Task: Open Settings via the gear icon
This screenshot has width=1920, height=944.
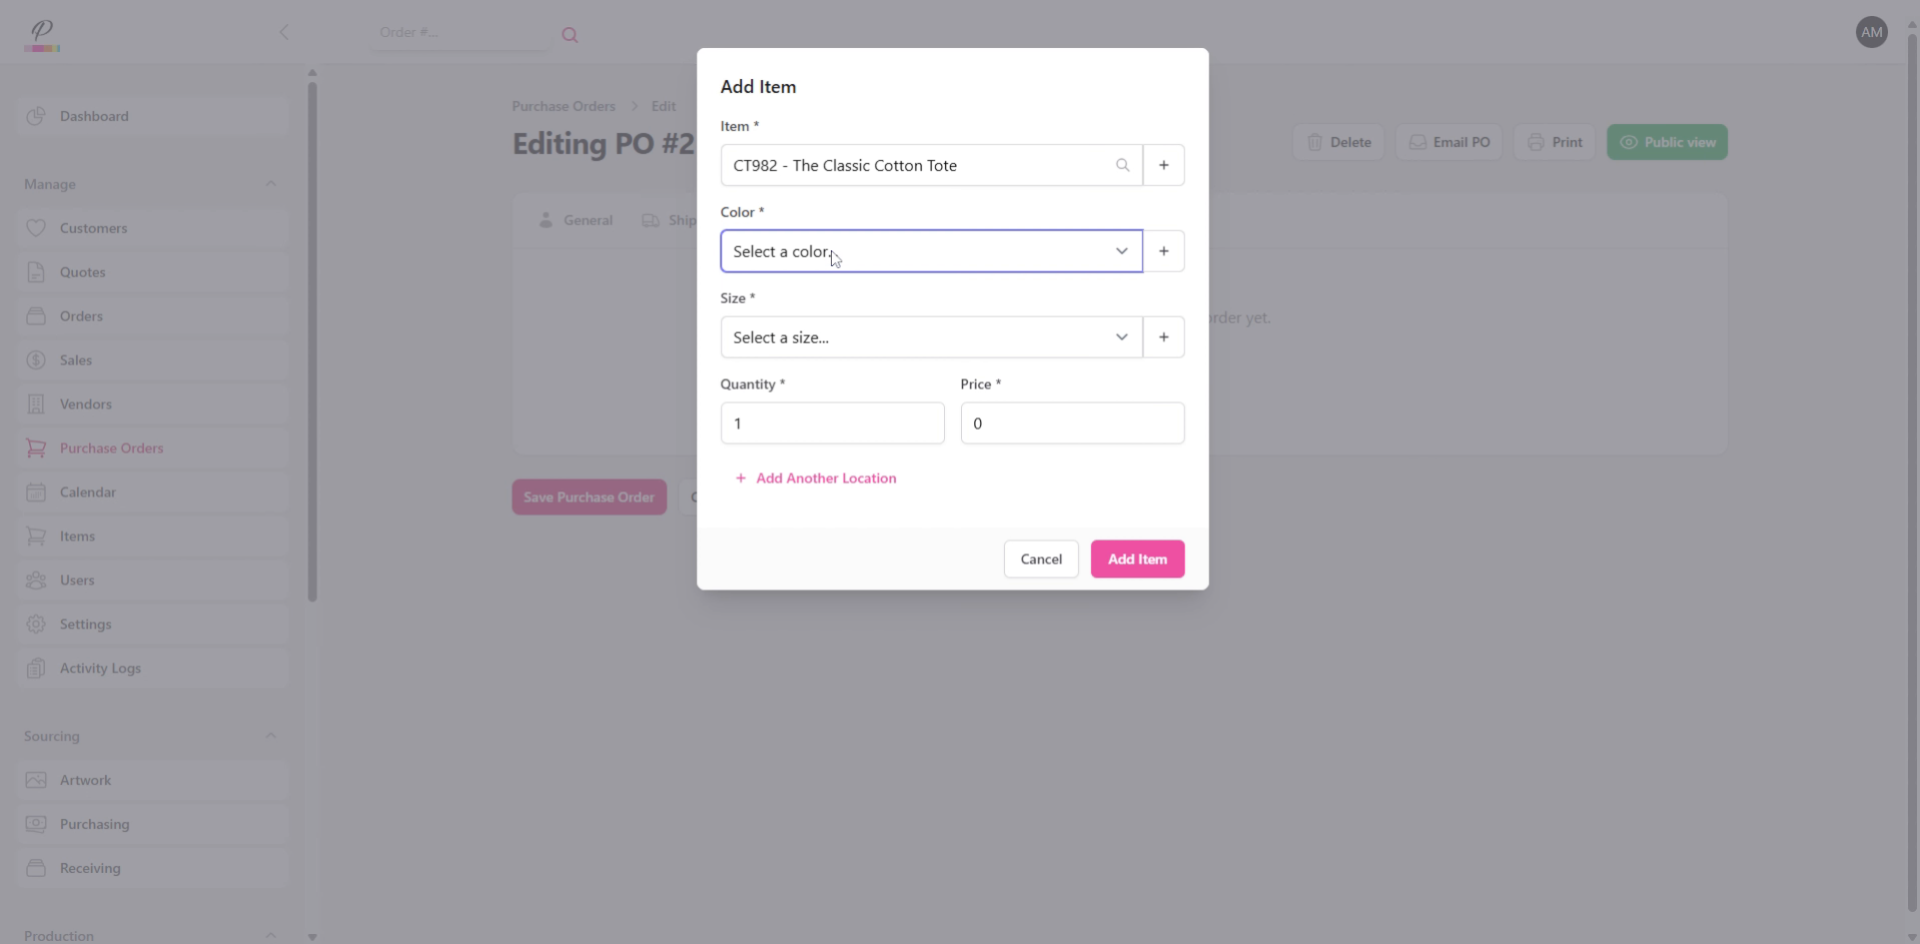Action: 36,624
